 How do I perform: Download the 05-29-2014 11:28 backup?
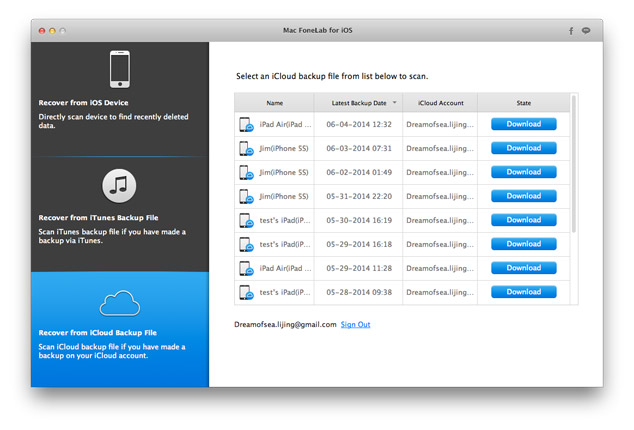pyautogui.click(x=524, y=268)
